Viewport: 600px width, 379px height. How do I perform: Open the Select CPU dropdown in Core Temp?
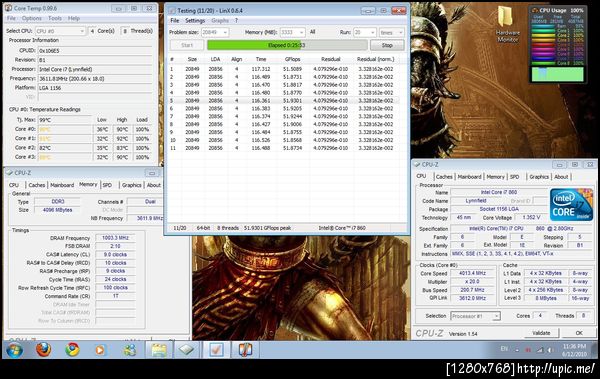click(60, 31)
